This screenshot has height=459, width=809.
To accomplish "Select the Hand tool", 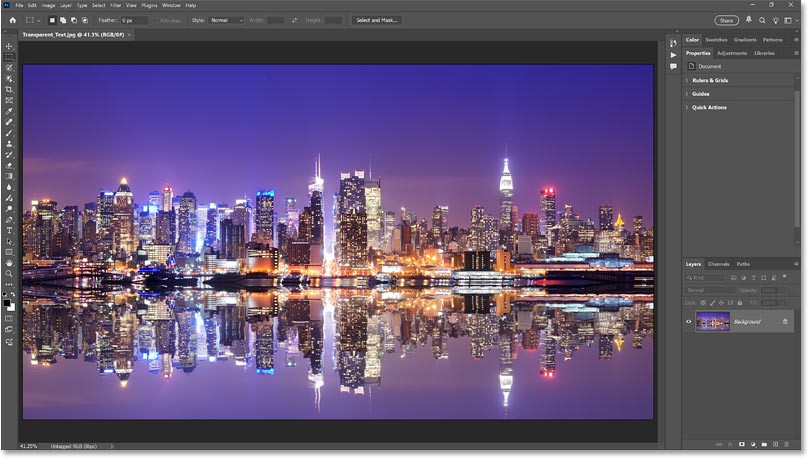I will point(10,263).
